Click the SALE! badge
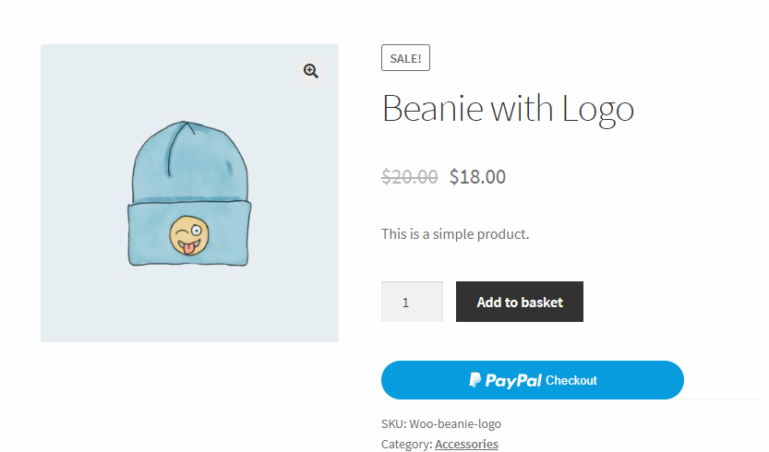The height and width of the screenshot is (452, 769). pos(405,58)
